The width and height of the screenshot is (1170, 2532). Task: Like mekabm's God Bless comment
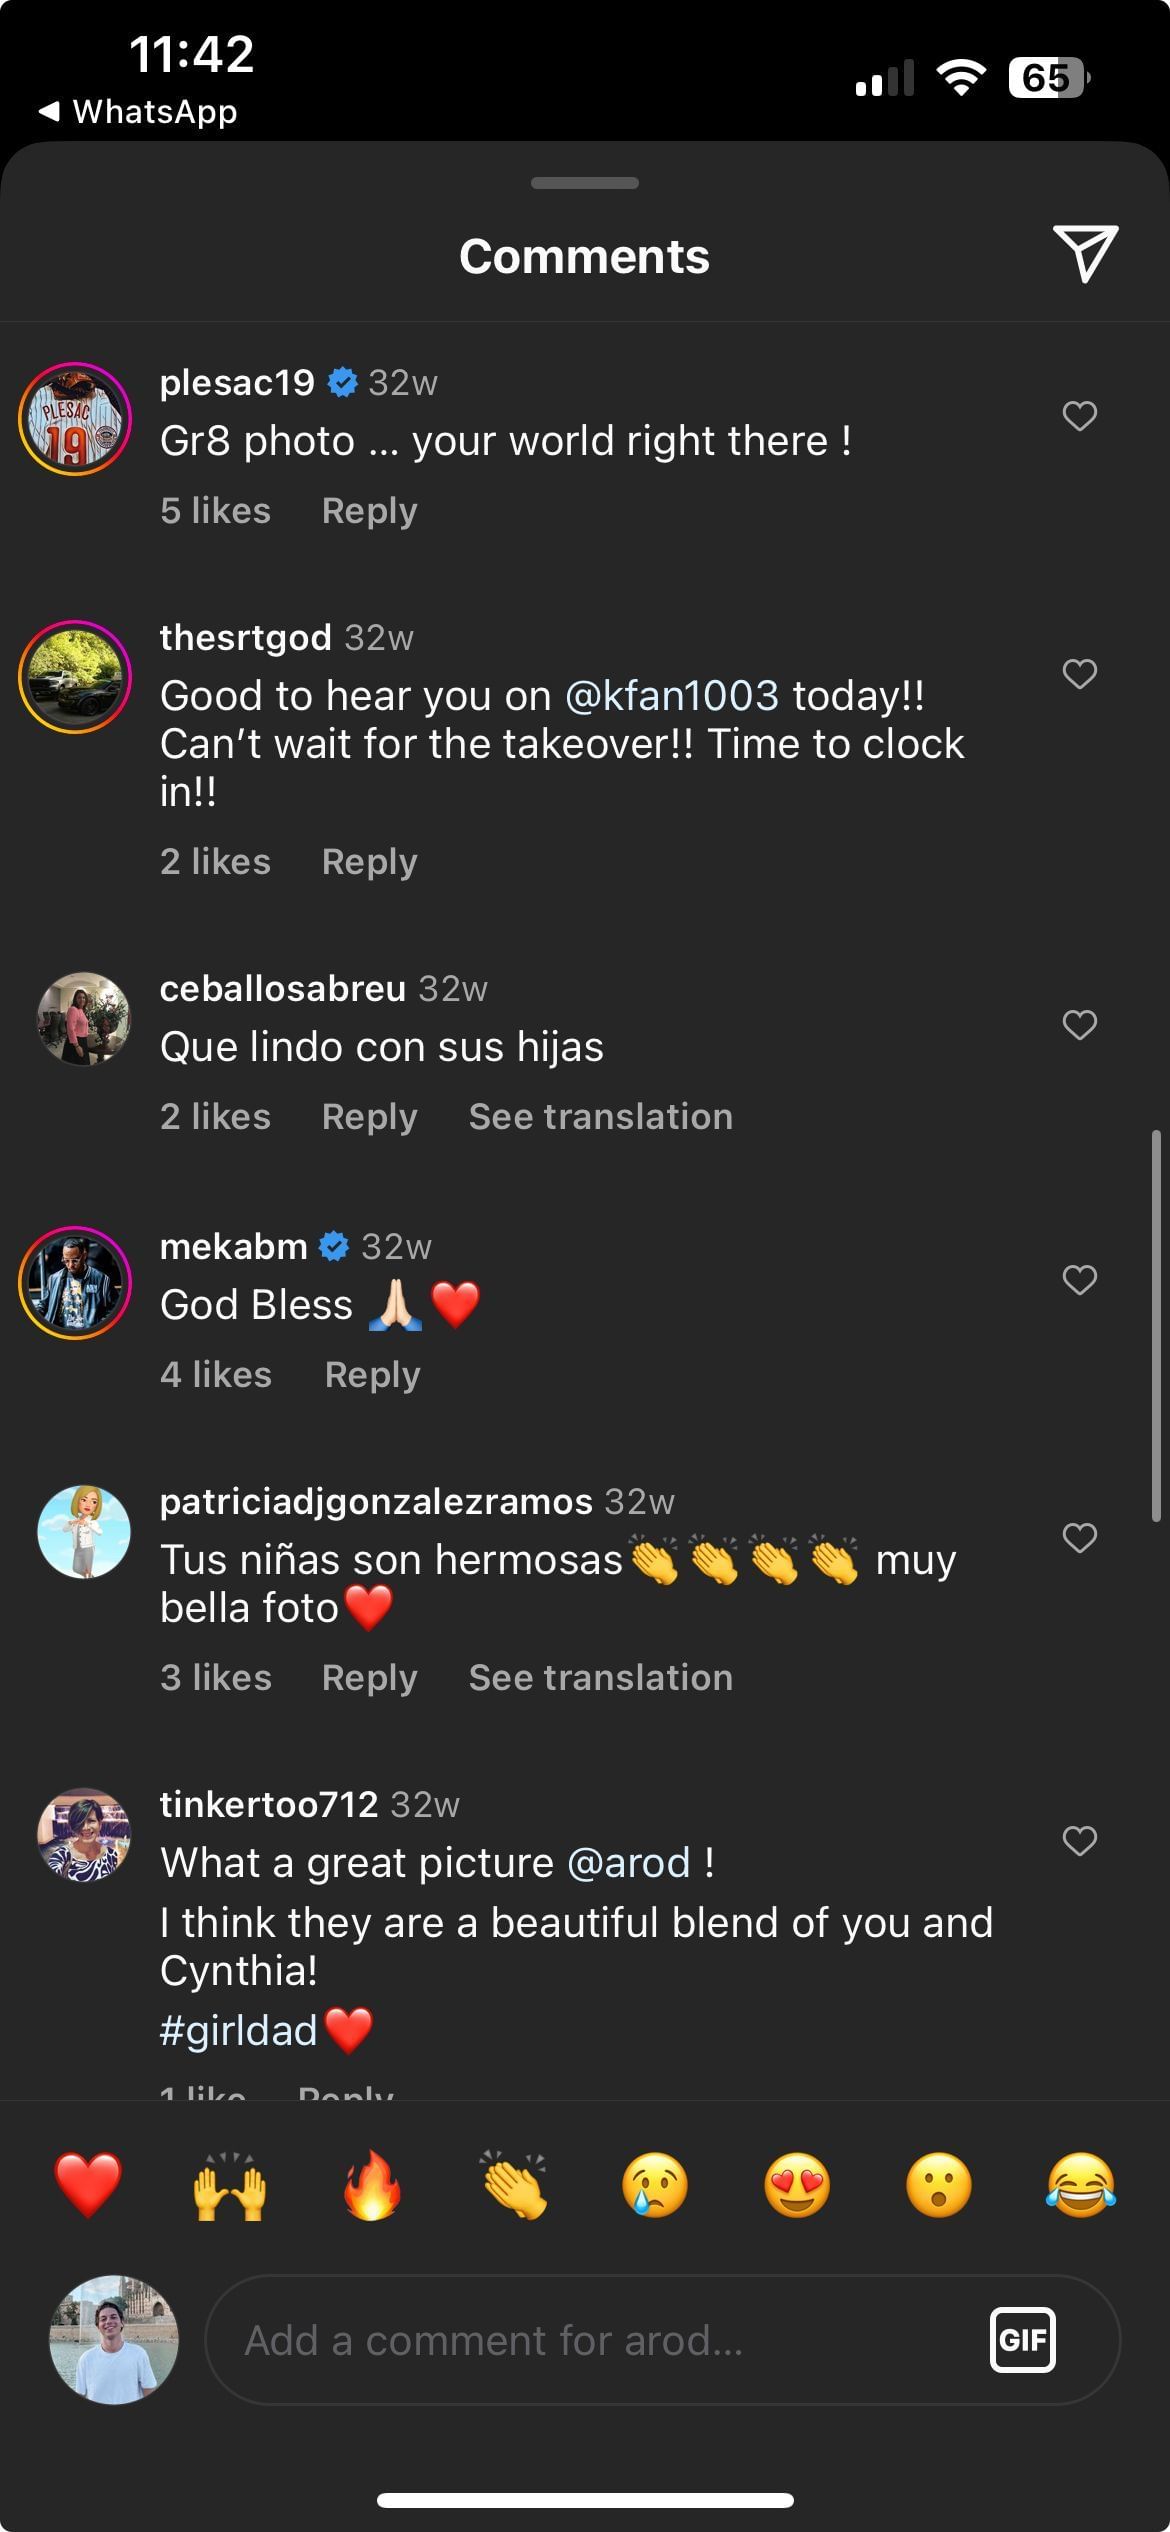point(1079,1280)
